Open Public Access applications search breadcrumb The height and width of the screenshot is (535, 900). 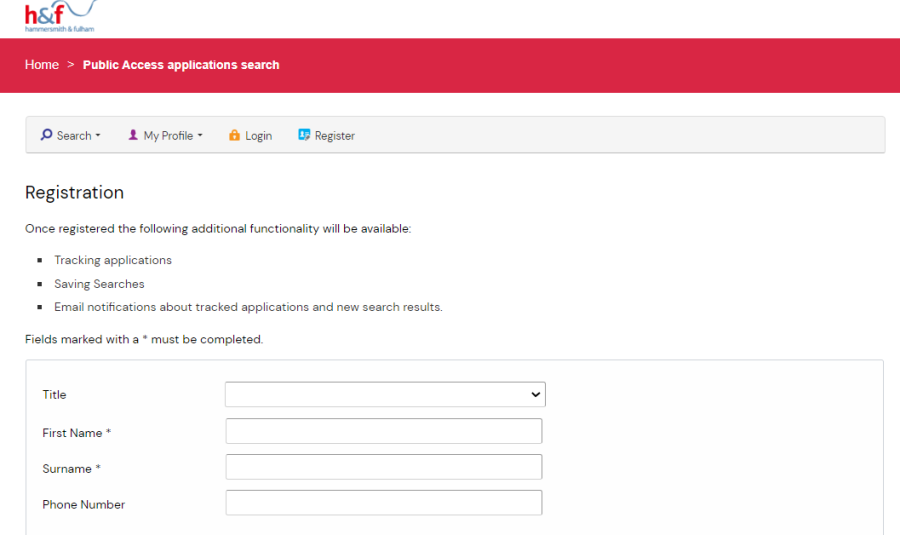pyautogui.click(x=181, y=65)
